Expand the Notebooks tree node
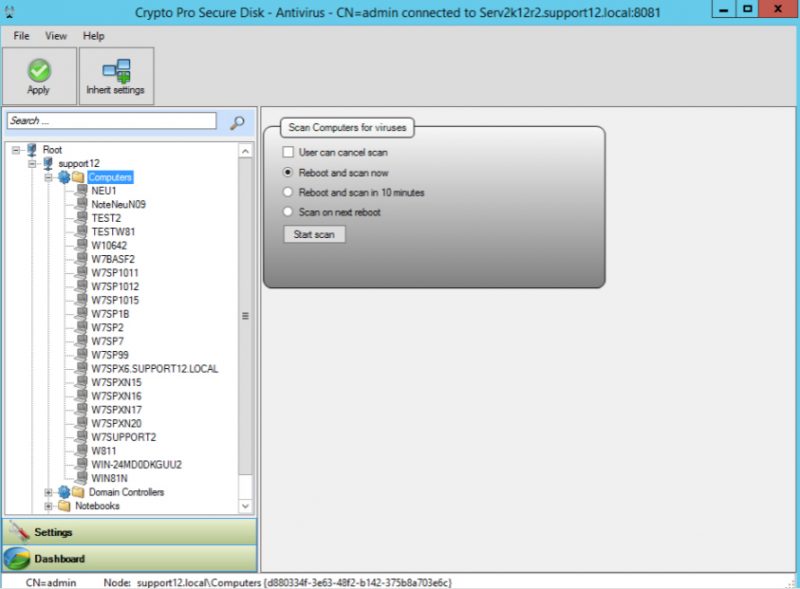This screenshot has width=800, height=589. click(x=48, y=505)
